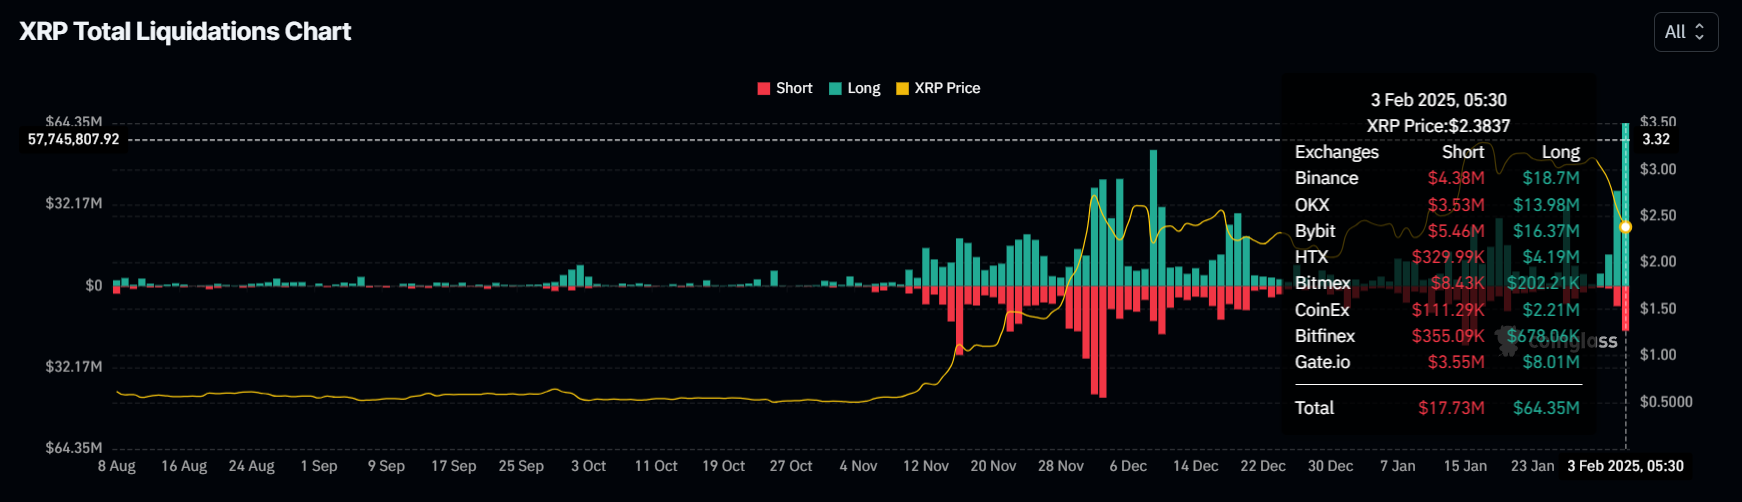The image size is (1742, 502).
Task: Click the yellow XRP Price legend swatch
Action: click(902, 89)
